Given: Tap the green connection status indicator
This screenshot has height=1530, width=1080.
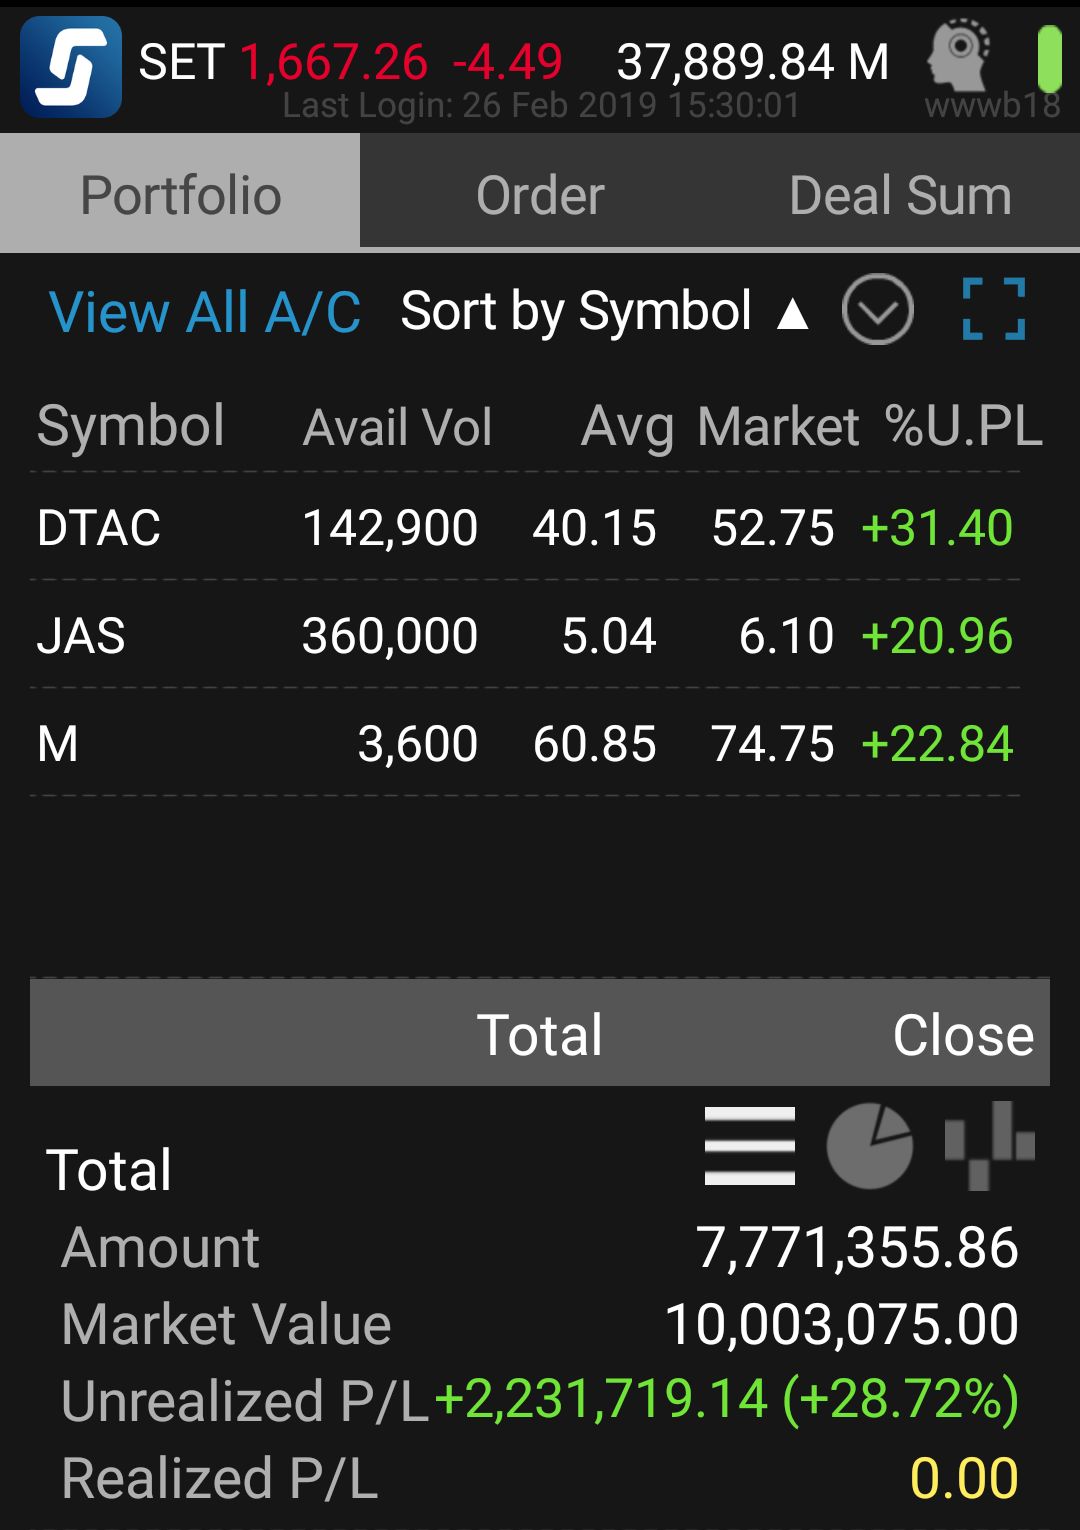Looking at the screenshot, I should point(1049,60).
